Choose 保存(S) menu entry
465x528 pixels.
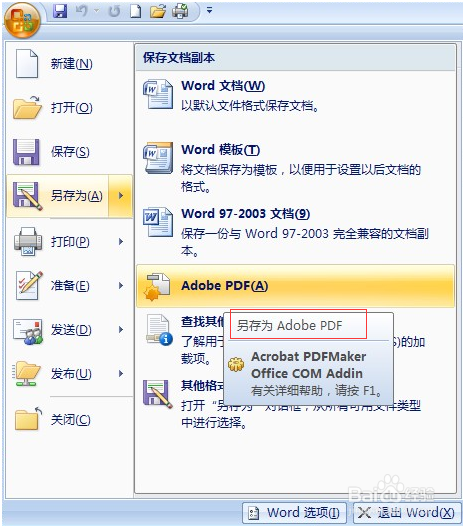(x=70, y=152)
